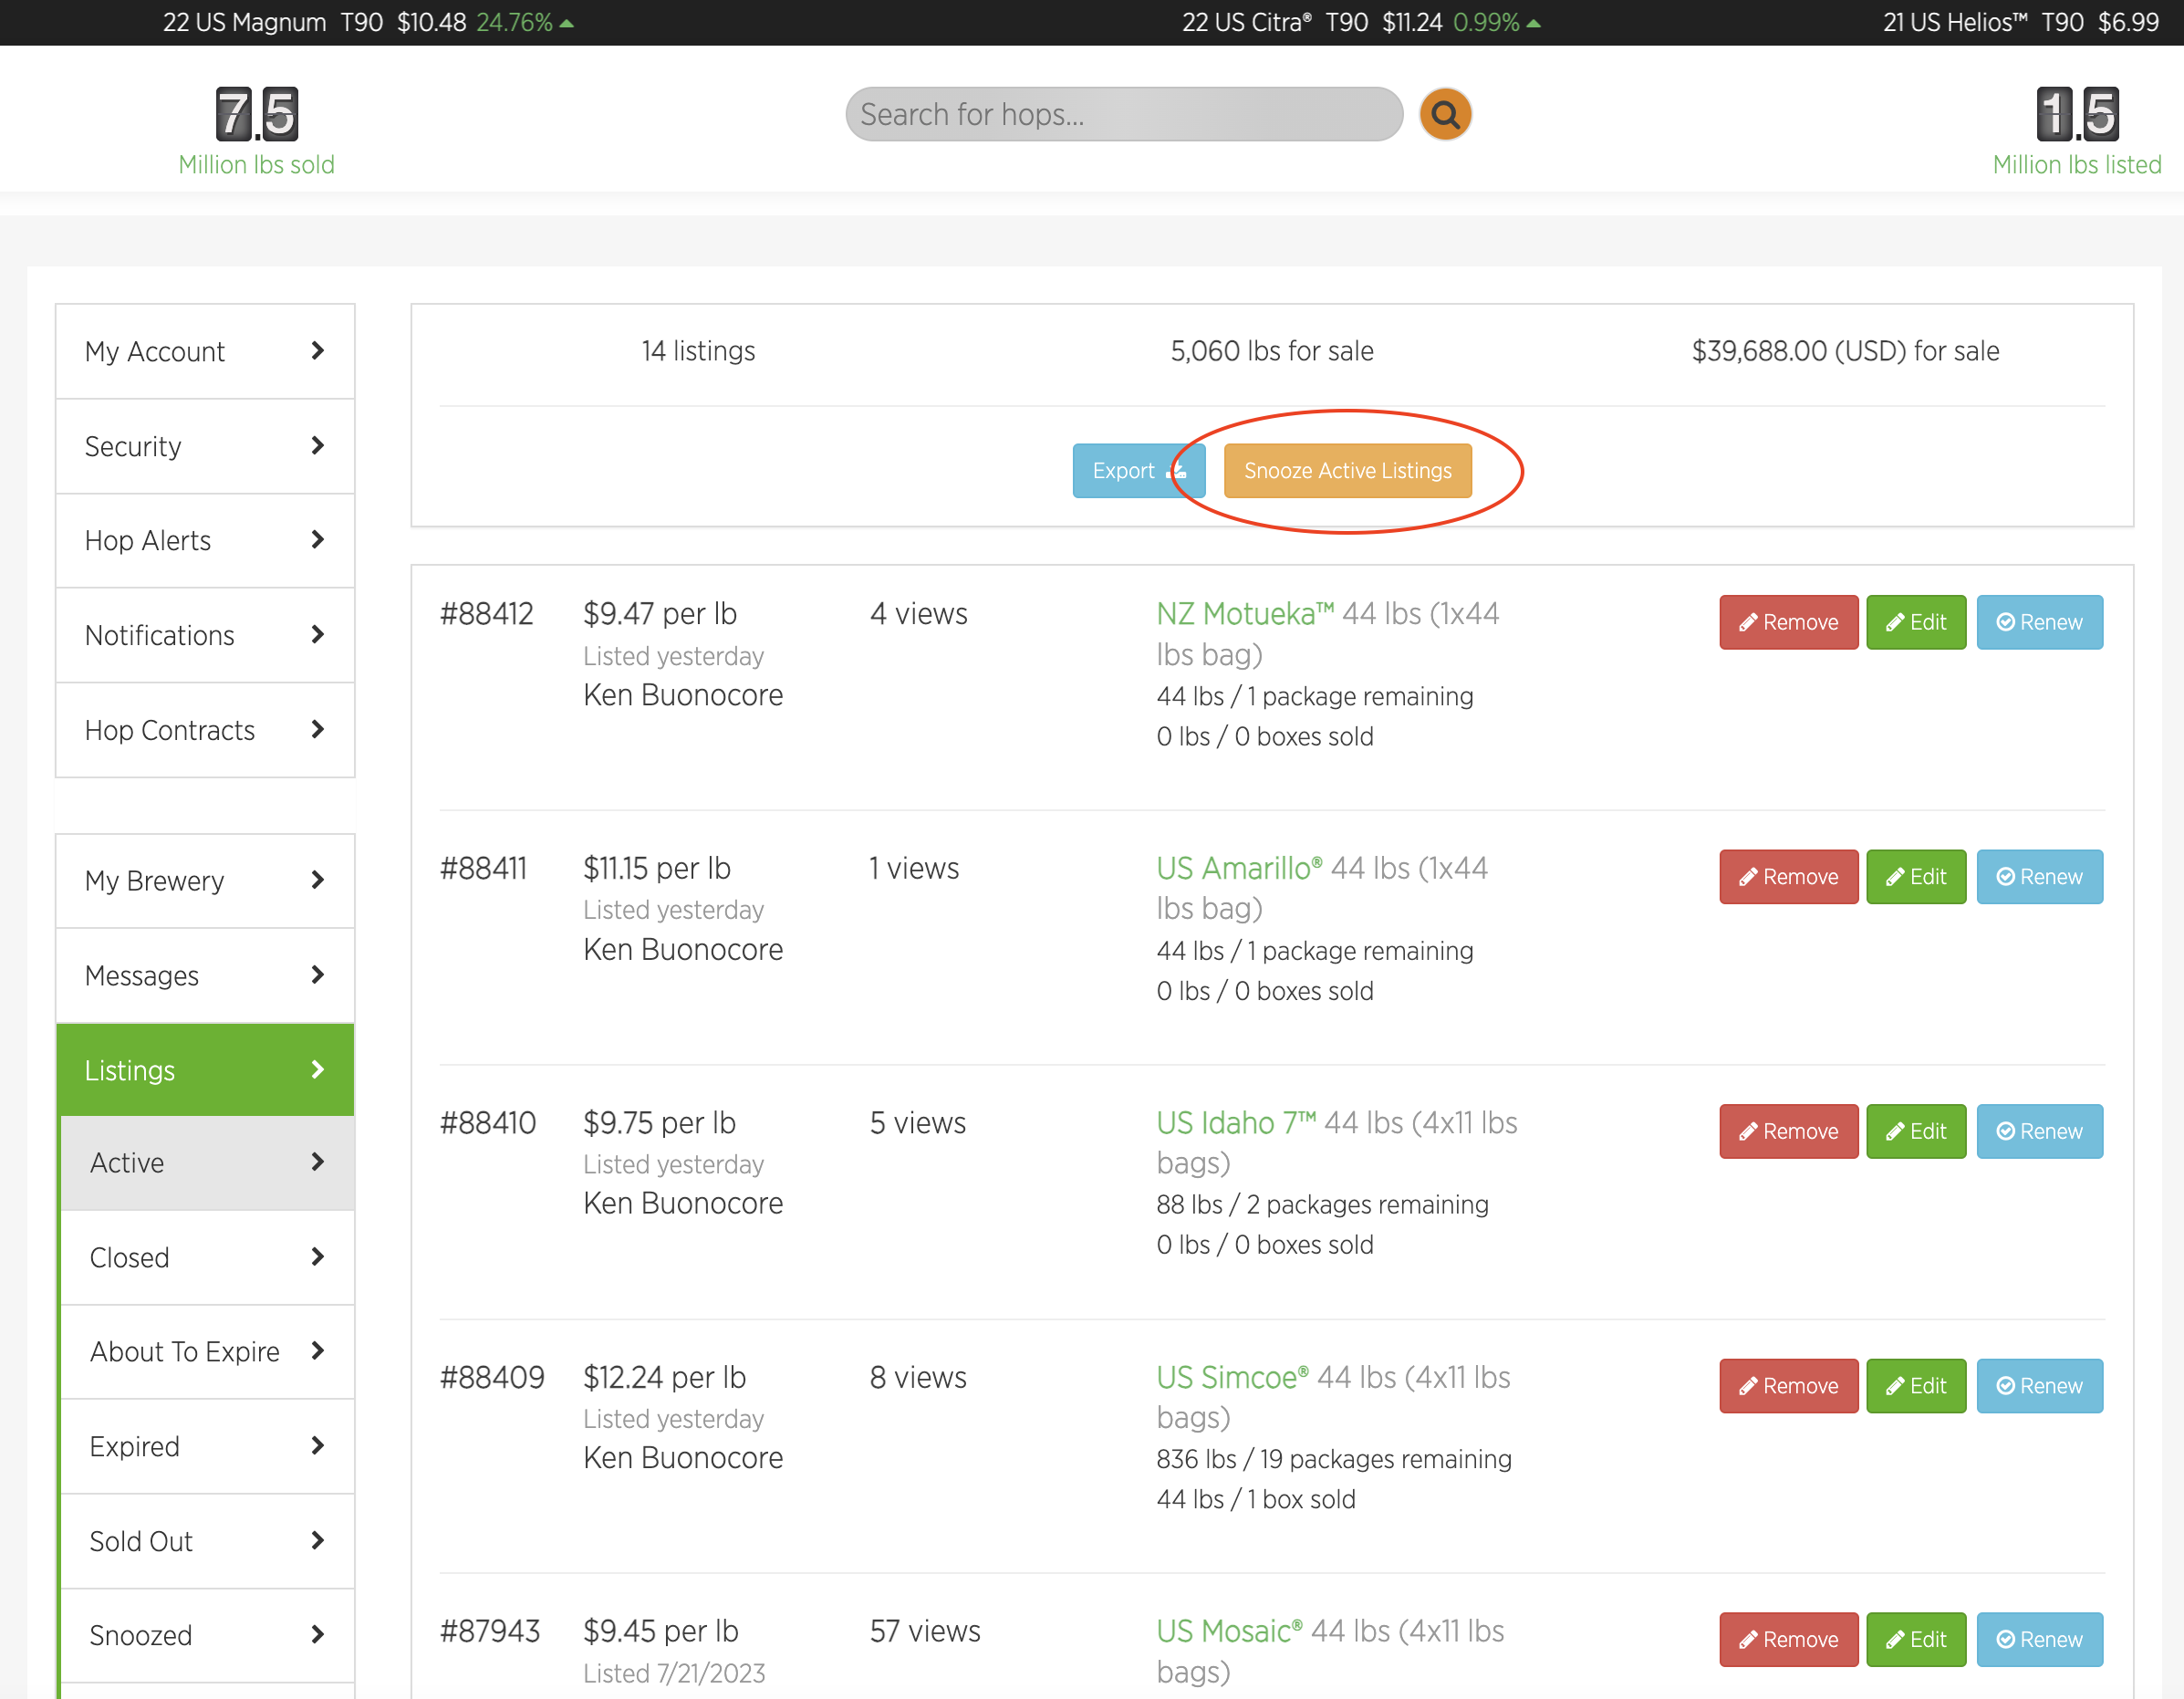Click listing number #88412
Screen dimensions: 2184x1699
487,614
